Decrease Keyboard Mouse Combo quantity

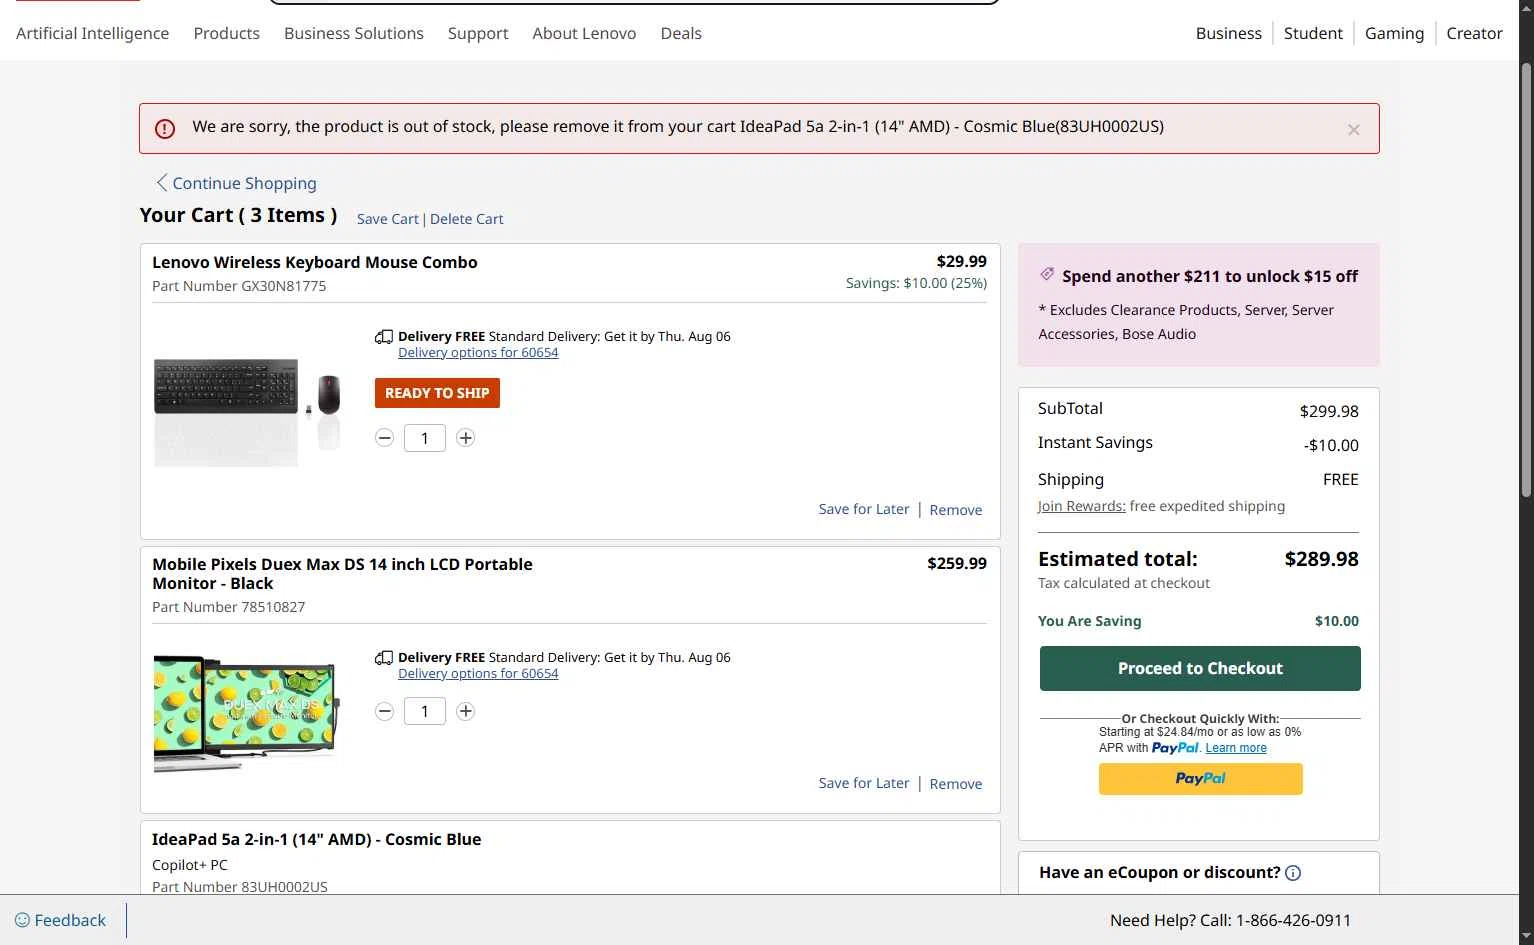coord(384,438)
